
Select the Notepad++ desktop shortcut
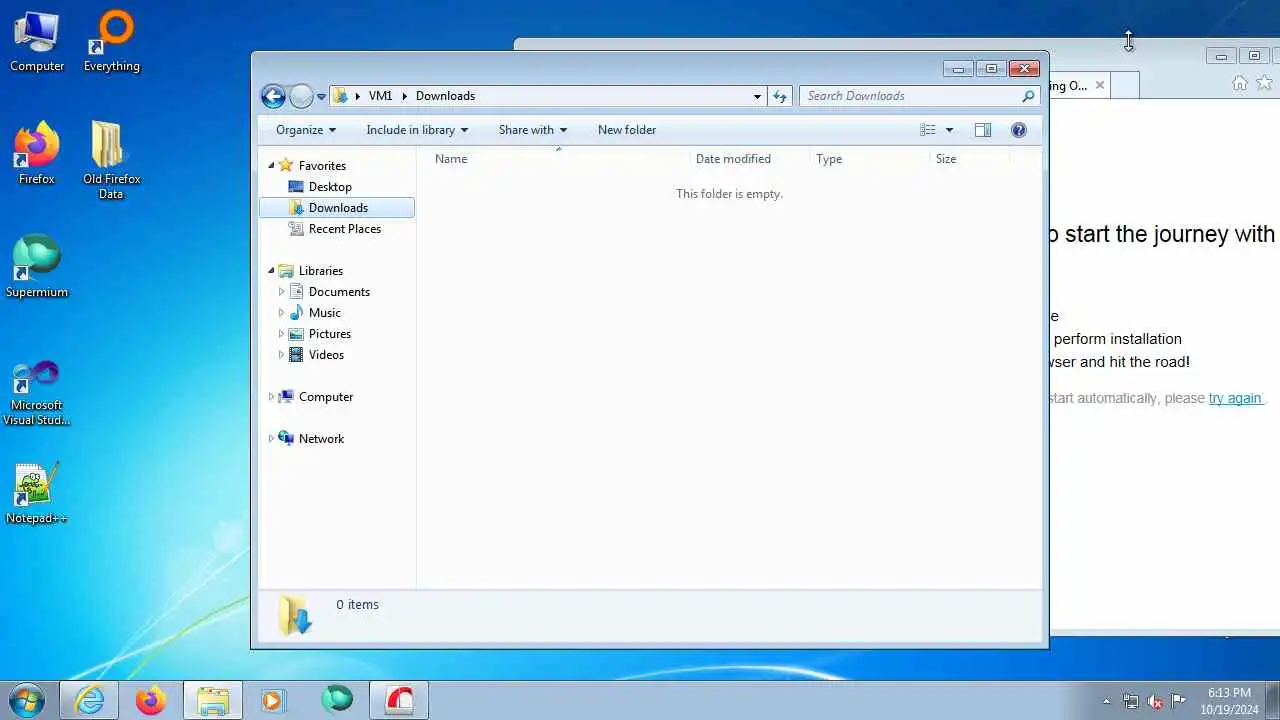[37, 493]
